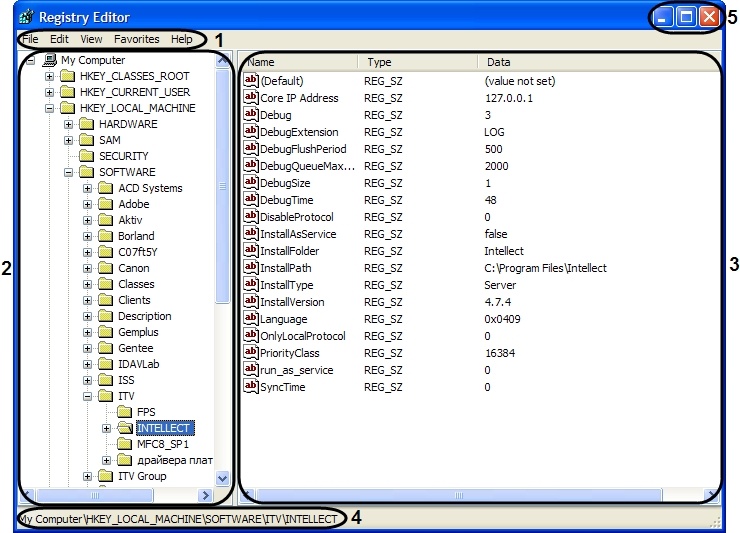Sort values by the Type column header
The height and width of the screenshot is (533, 740).
click(x=417, y=62)
